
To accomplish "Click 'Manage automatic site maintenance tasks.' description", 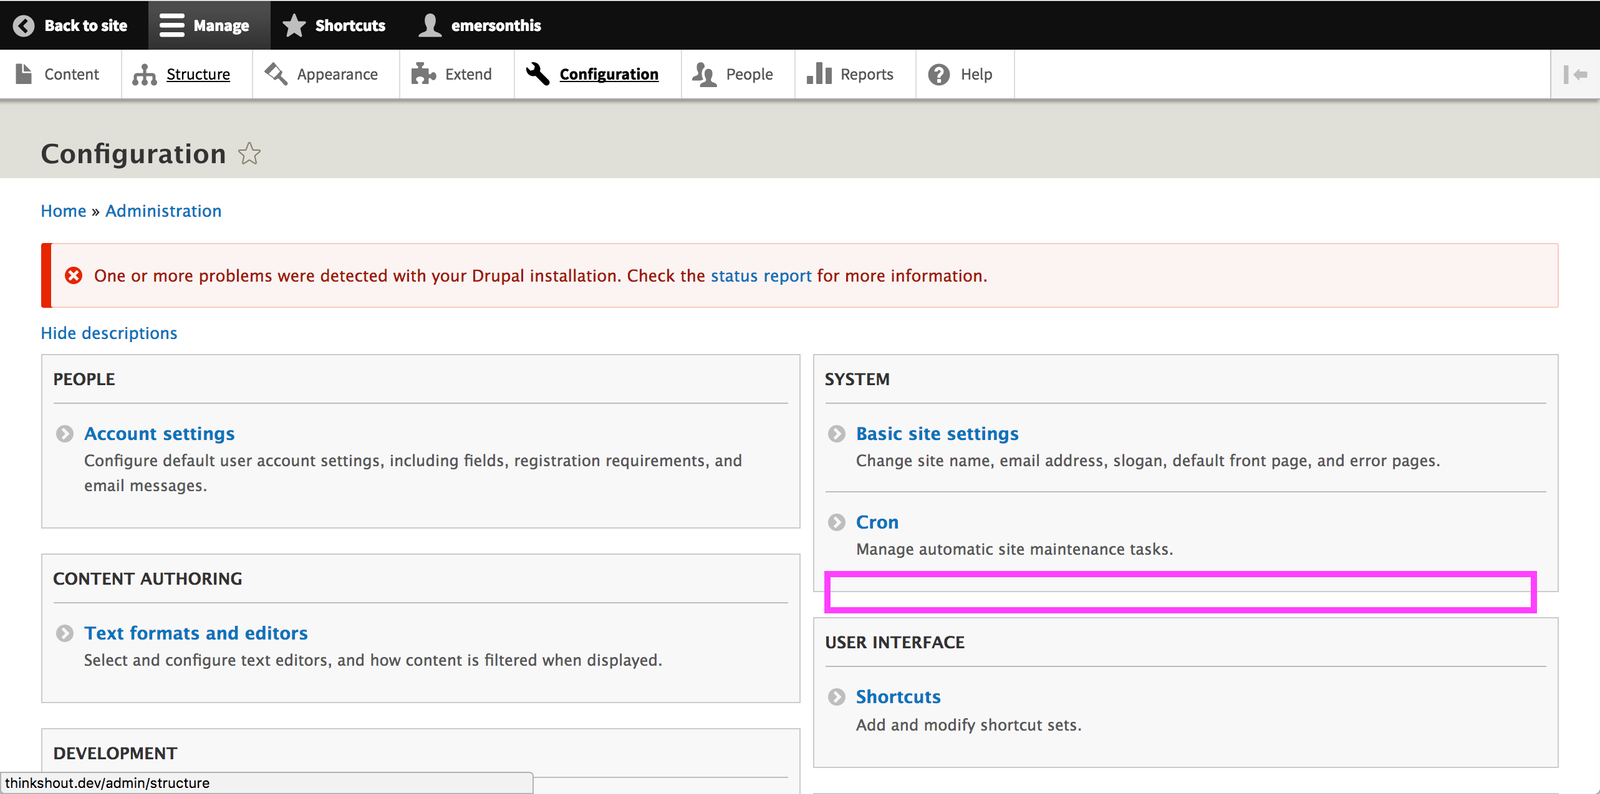I will [1014, 549].
